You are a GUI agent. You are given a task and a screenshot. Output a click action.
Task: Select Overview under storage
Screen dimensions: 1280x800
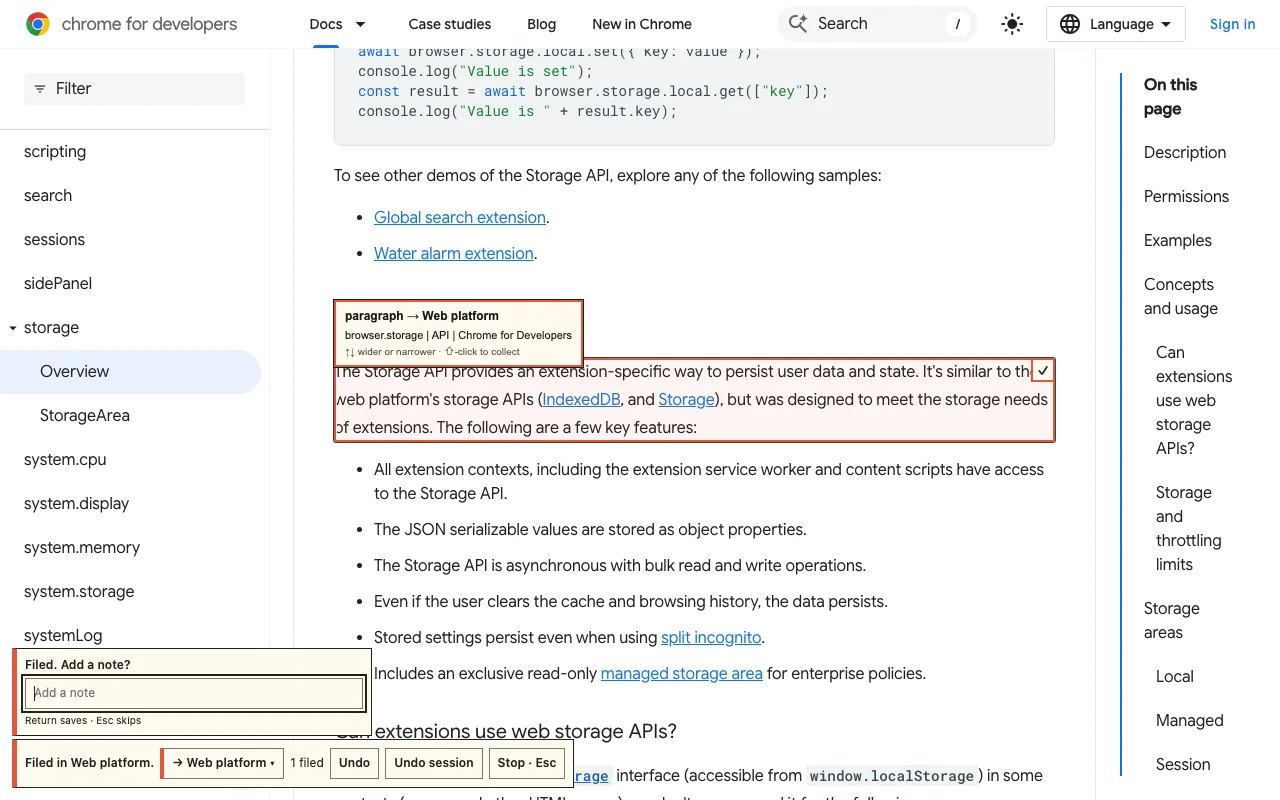(130, 372)
